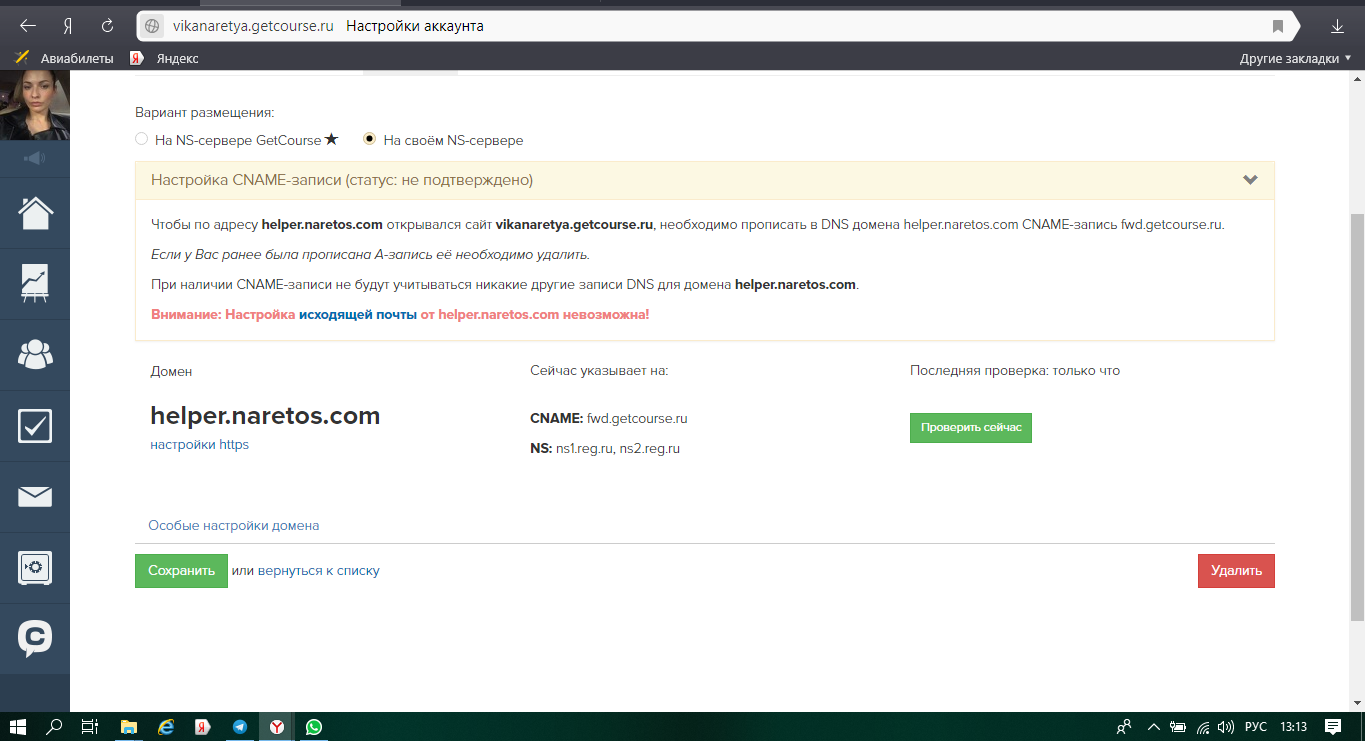1365x741 pixels.
Task: Click the red Удалить button
Action: [1236, 571]
